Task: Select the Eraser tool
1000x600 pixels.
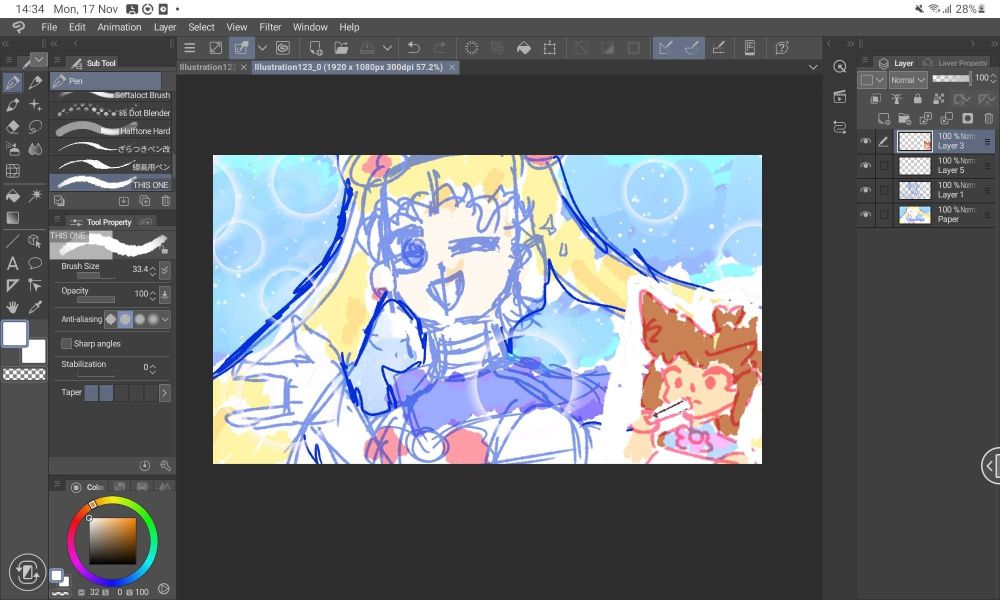Action: pyautogui.click(x=12, y=127)
